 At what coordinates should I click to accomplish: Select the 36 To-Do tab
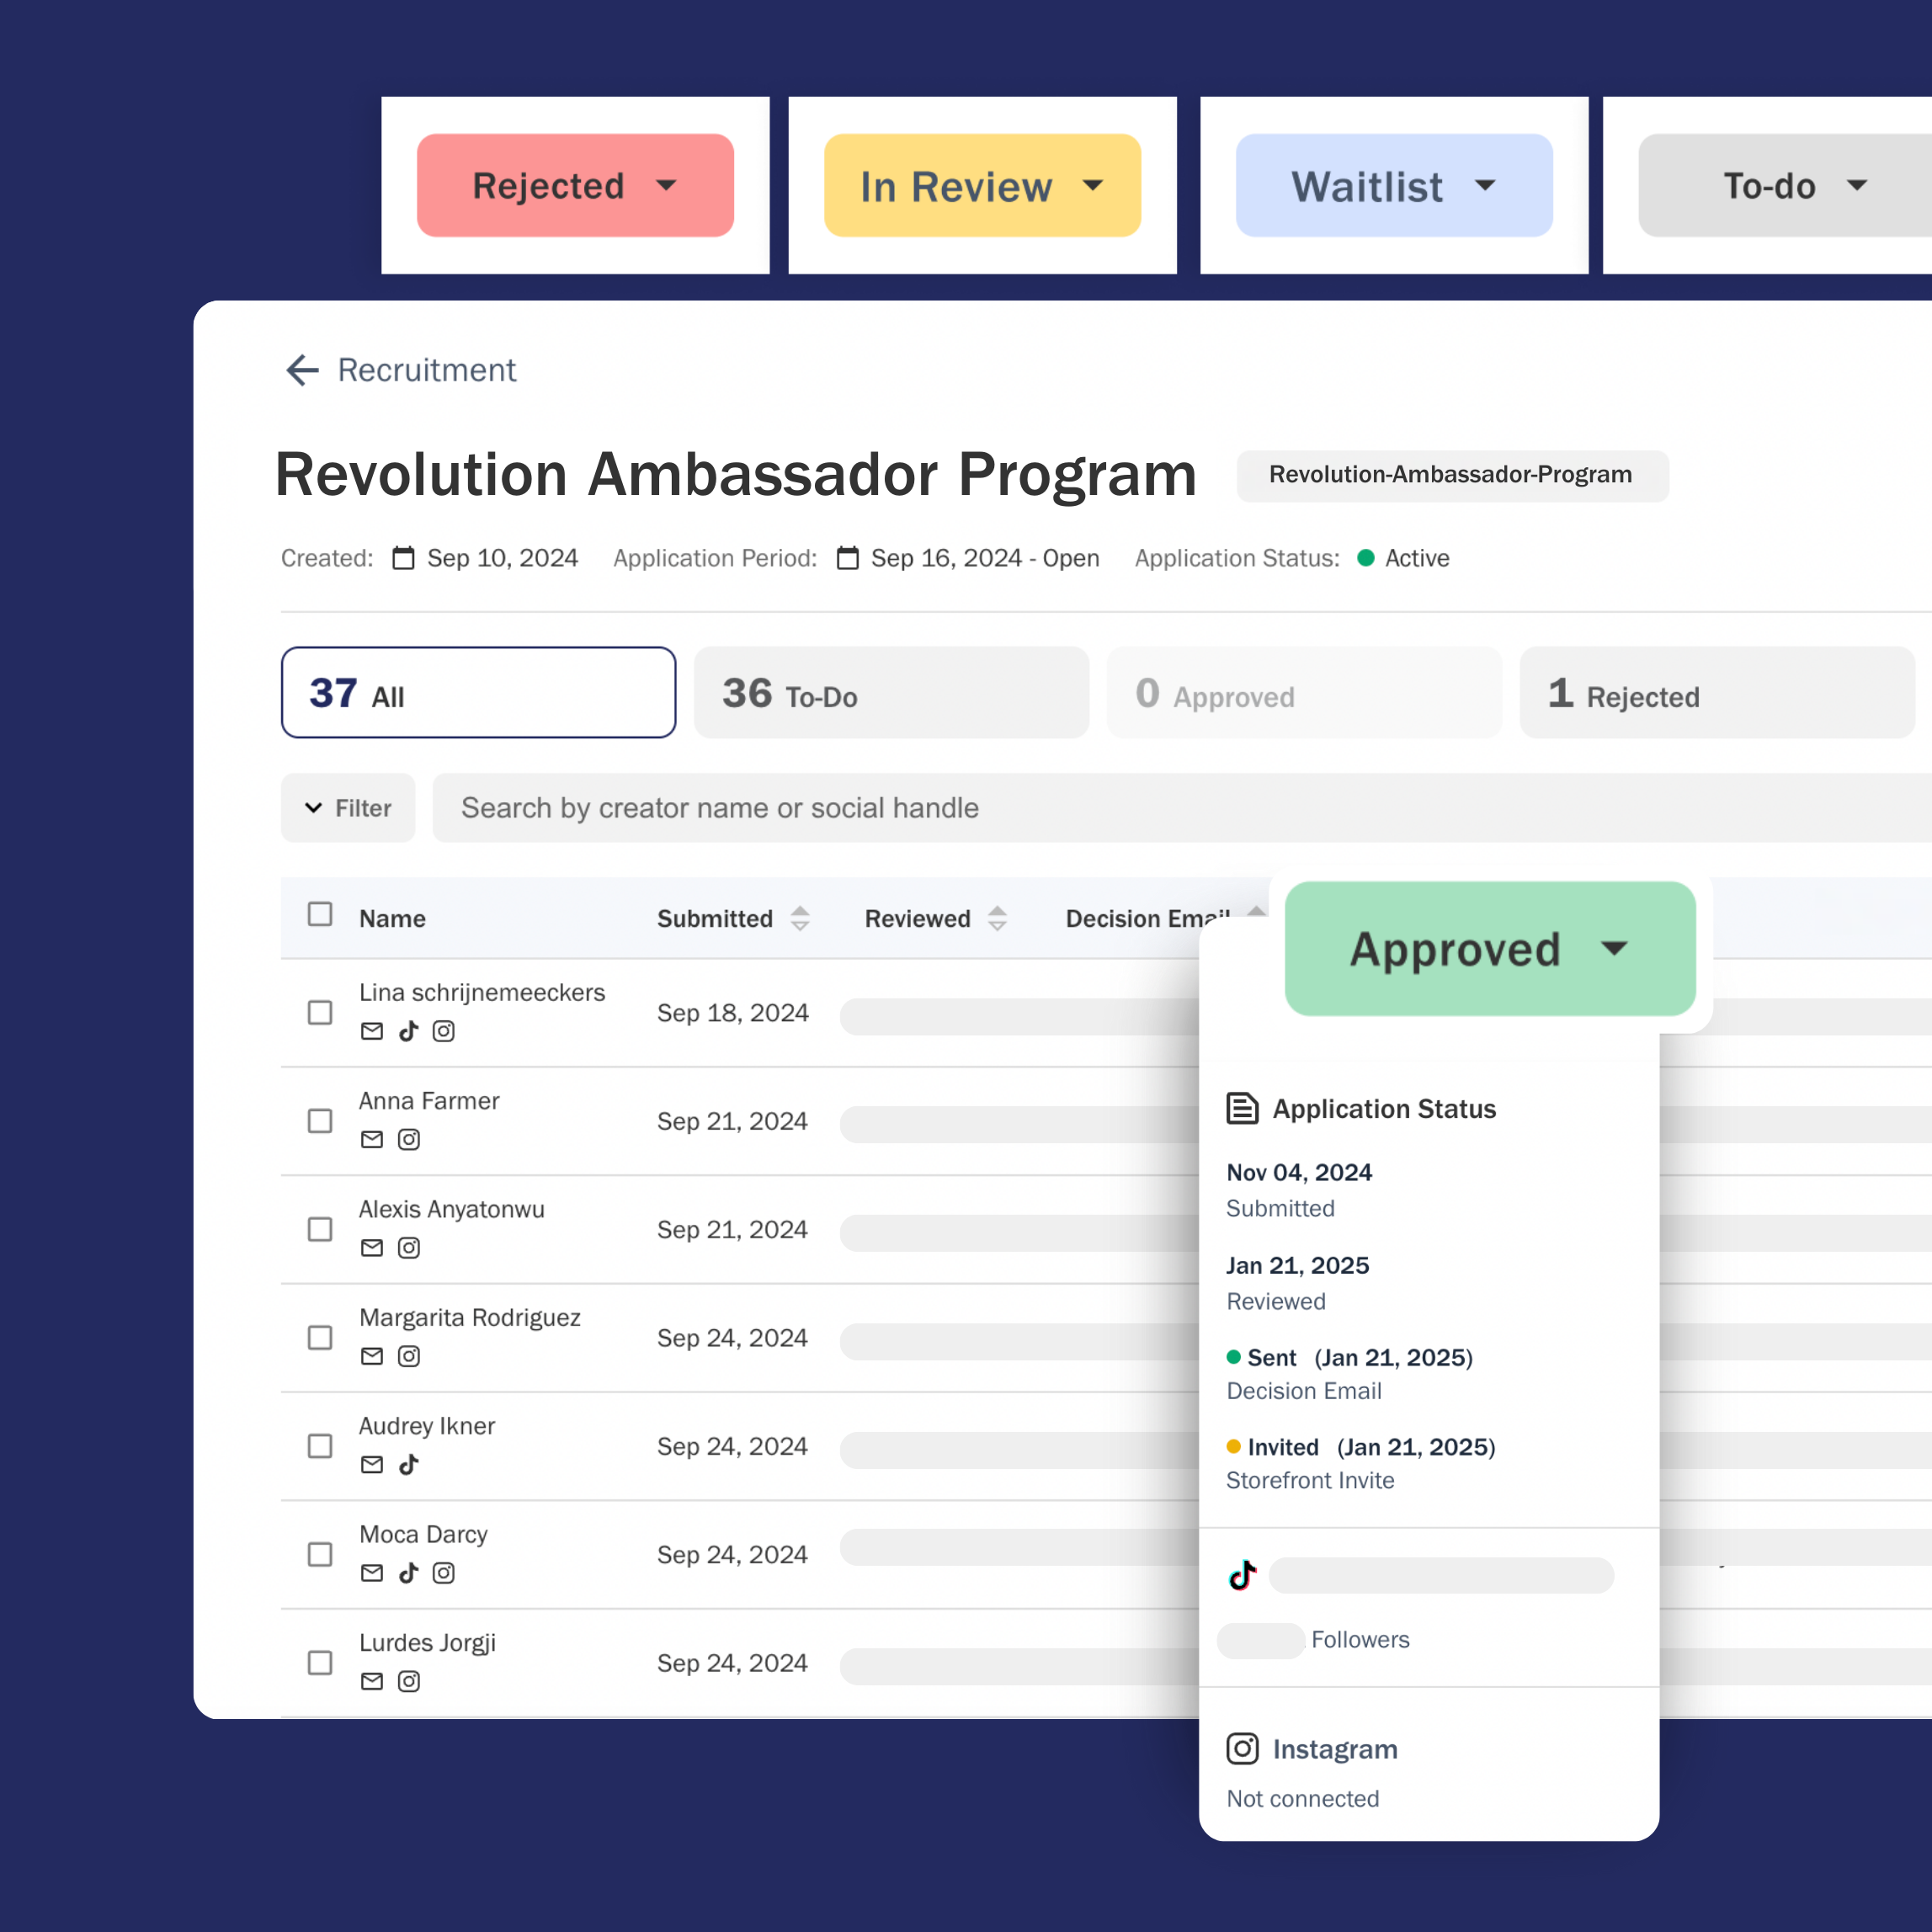(x=891, y=692)
